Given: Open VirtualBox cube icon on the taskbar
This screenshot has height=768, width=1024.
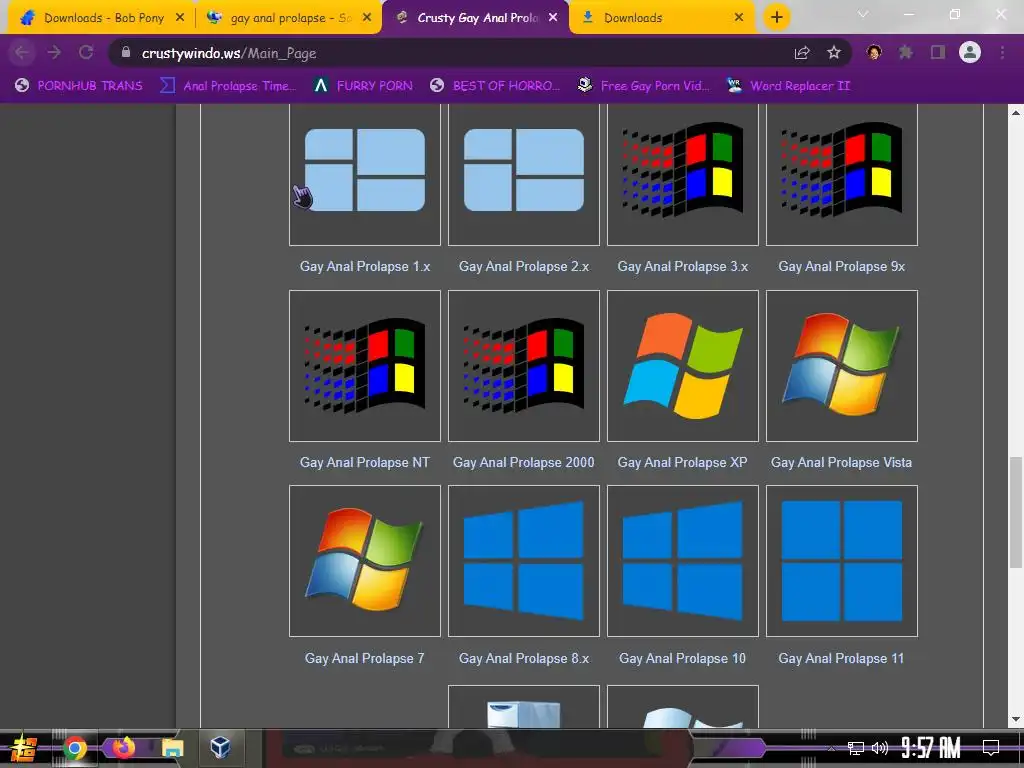Looking at the screenshot, I should (x=220, y=747).
